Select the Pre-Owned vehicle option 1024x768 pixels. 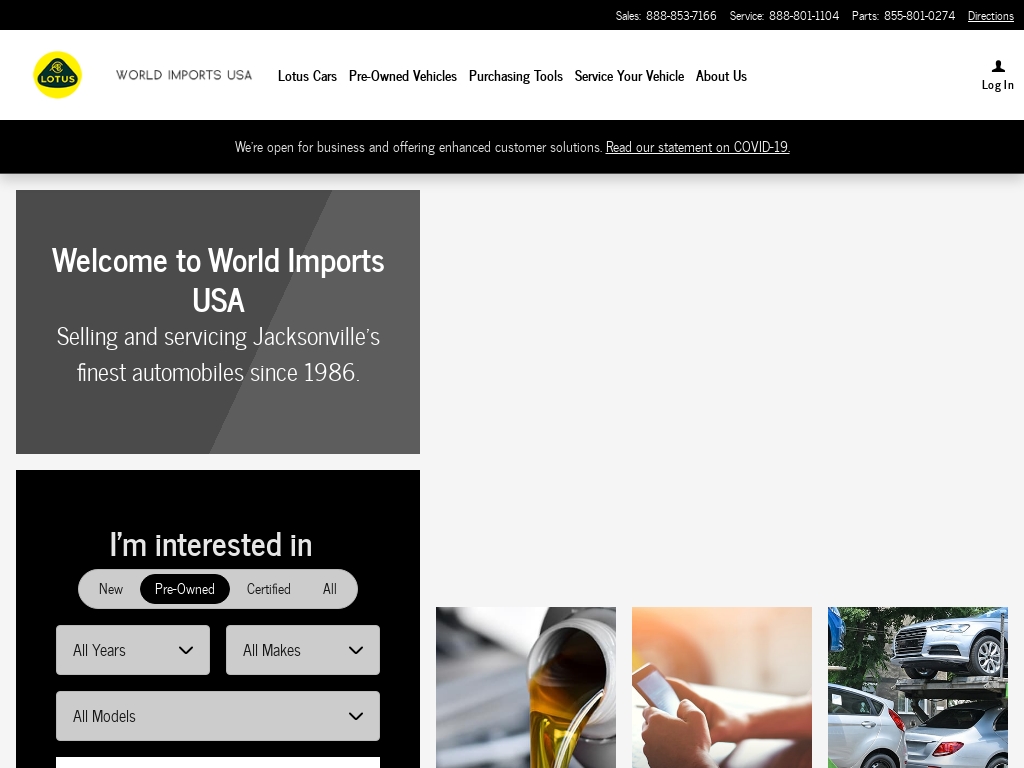[185, 589]
